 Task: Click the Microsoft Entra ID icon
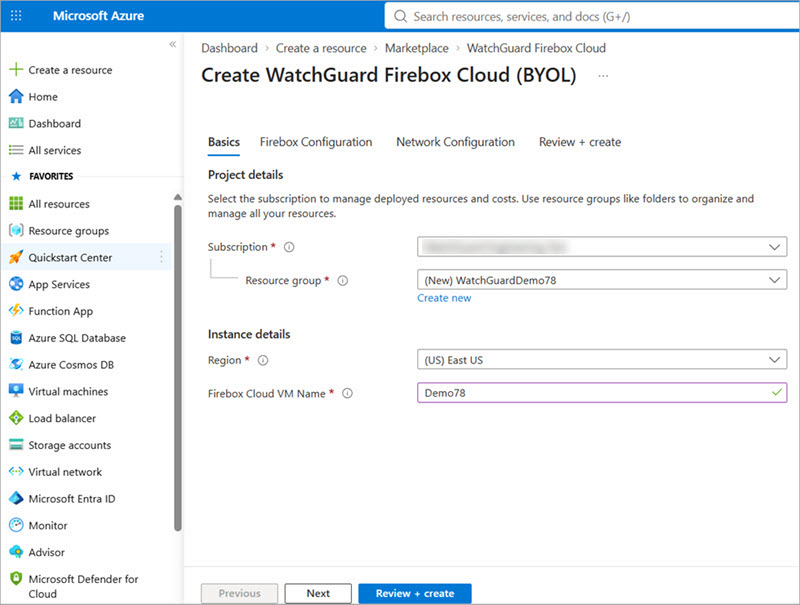16,498
